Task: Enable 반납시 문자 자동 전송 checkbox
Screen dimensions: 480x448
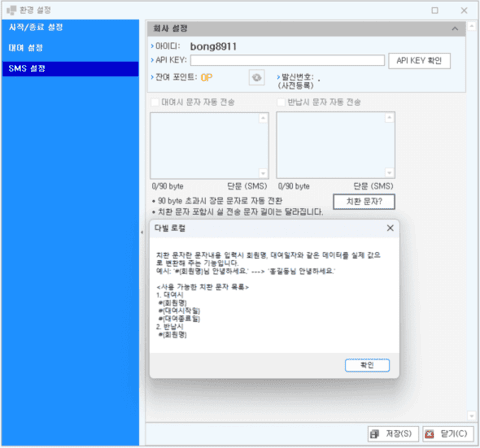Action: tap(281, 102)
